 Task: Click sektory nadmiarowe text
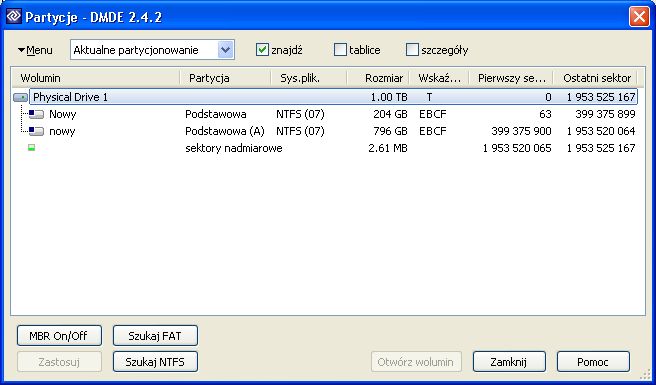pos(234,148)
